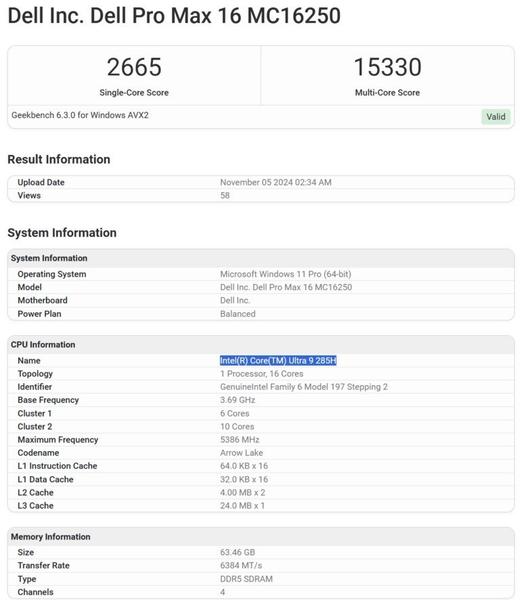Click the Microsoft Windows 11 Pro operating system value
This screenshot has width=520, height=600.
tap(285, 274)
